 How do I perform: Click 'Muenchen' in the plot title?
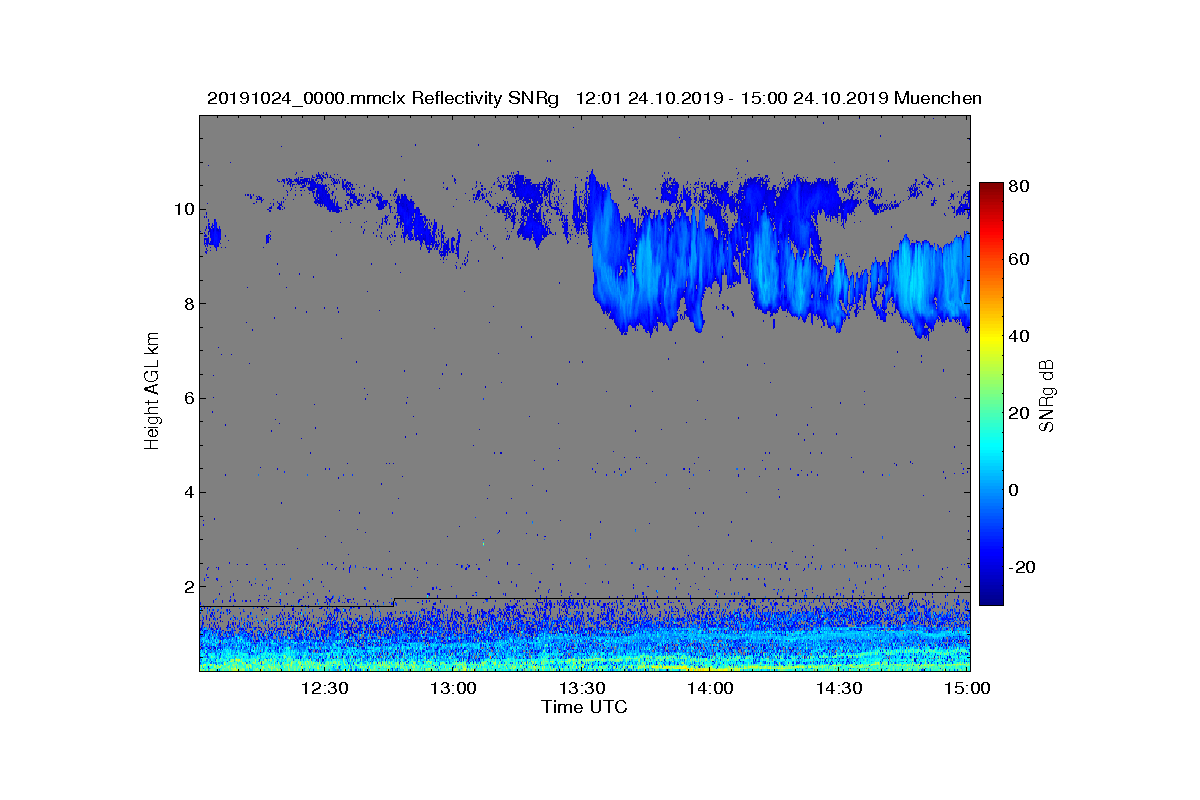coord(938,98)
